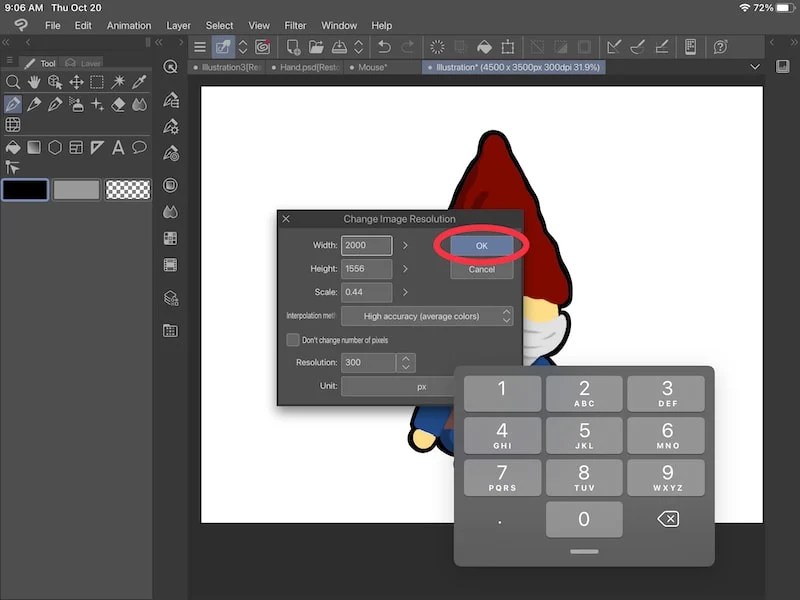Open the Edit menu

pos(82,25)
